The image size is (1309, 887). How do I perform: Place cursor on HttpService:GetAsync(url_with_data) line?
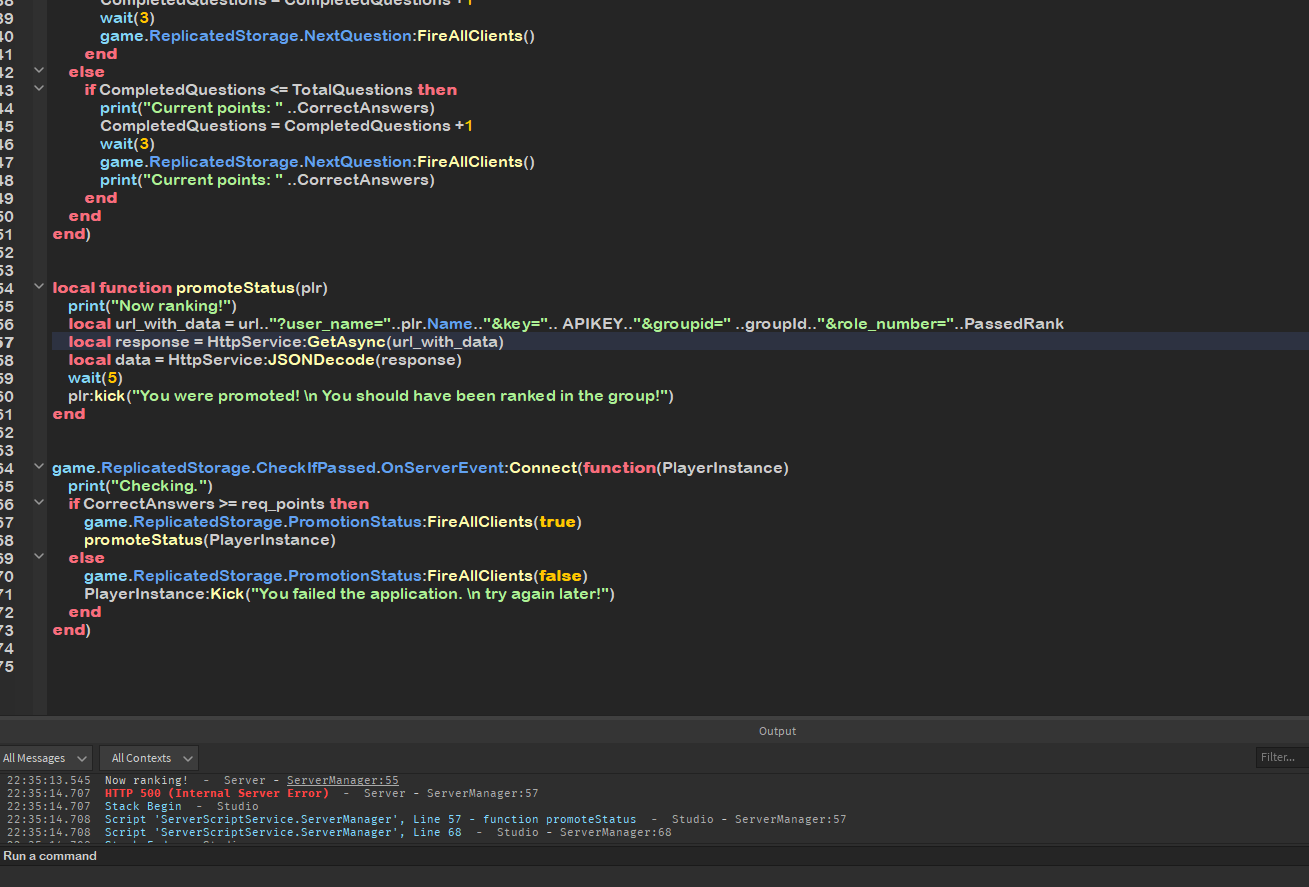286,341
